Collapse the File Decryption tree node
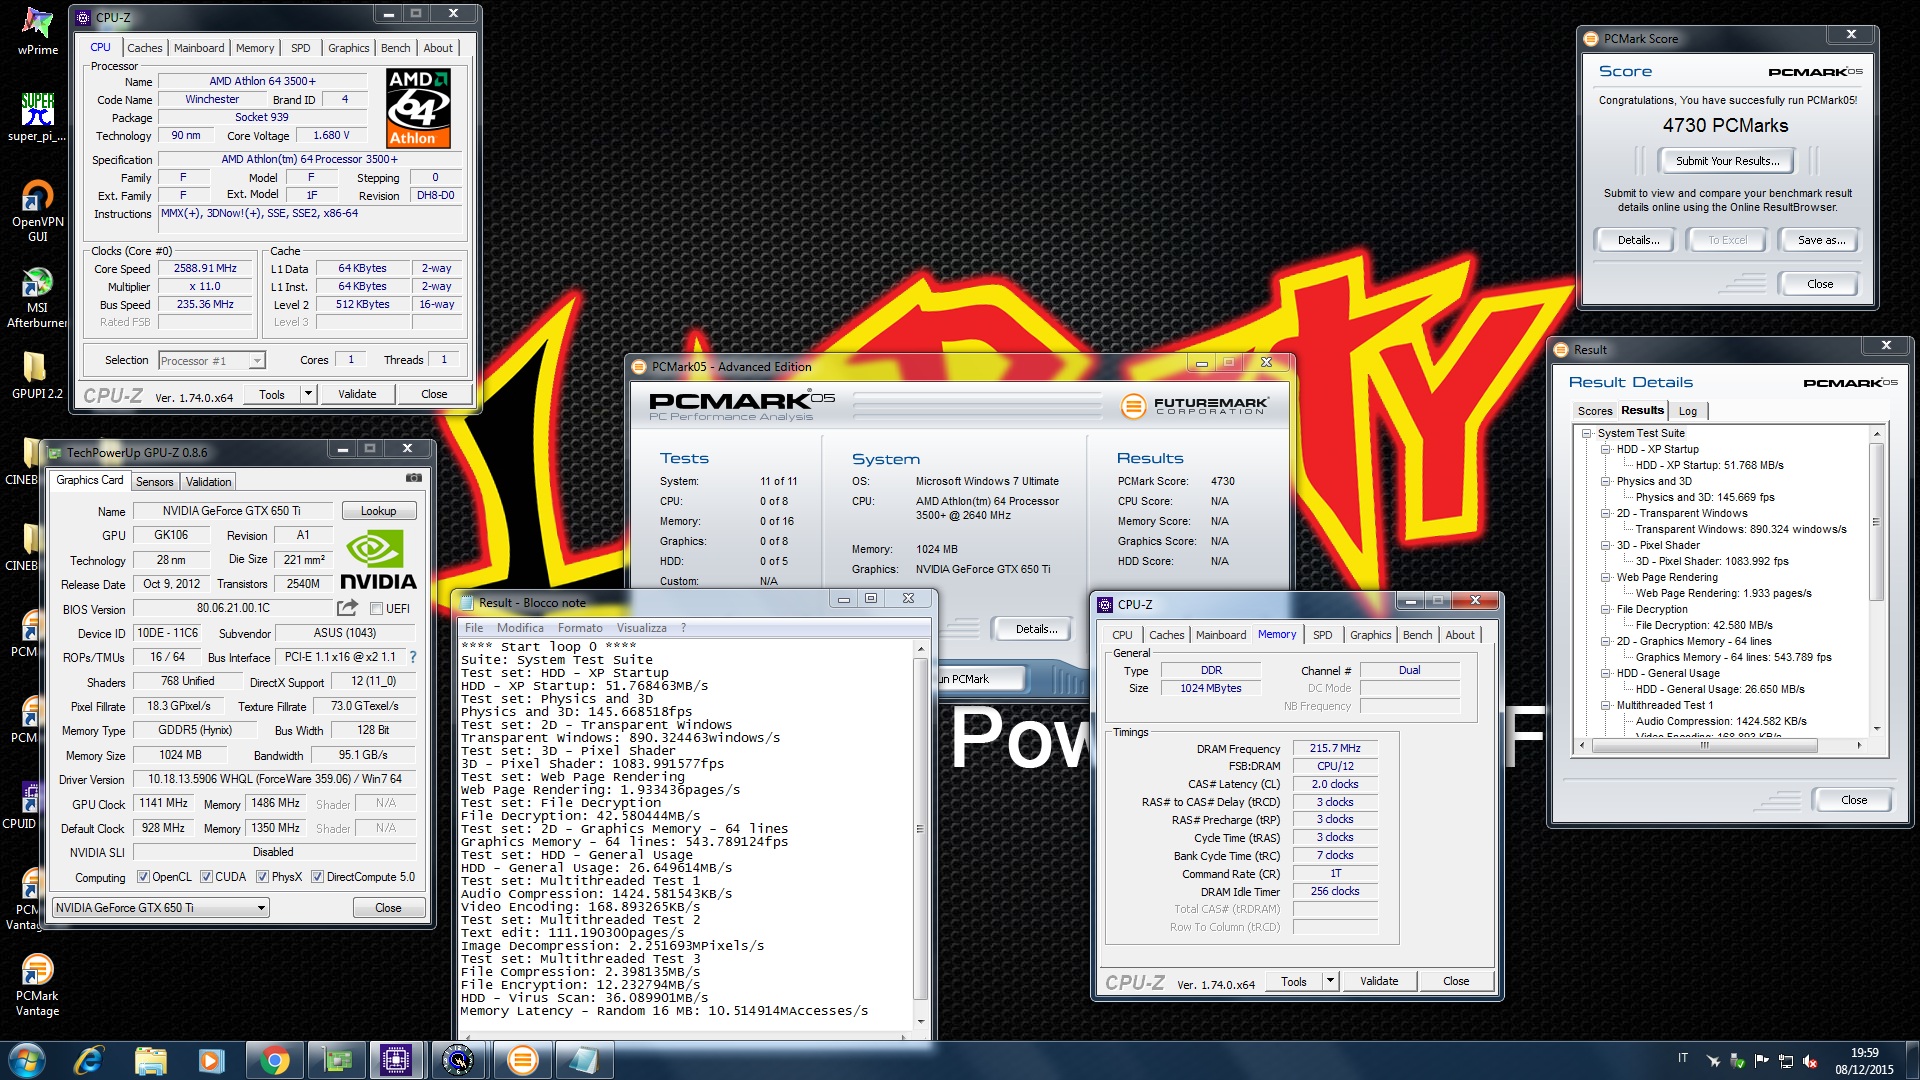Screen dimensions: 1920x1080 pyautogui.click(x=1605, y=610)
